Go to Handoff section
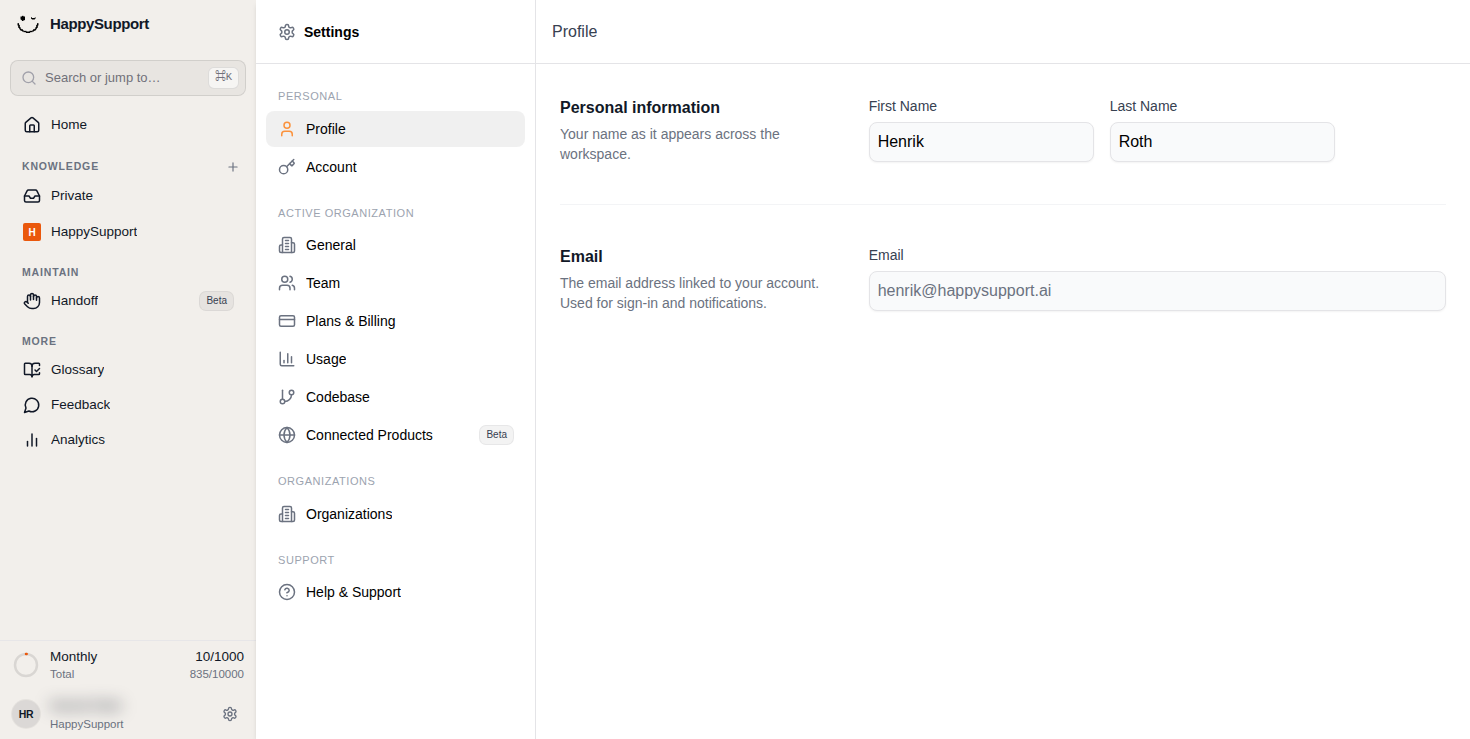Image resolution: width=1470 pixels, height=739 pixels. 128,301
